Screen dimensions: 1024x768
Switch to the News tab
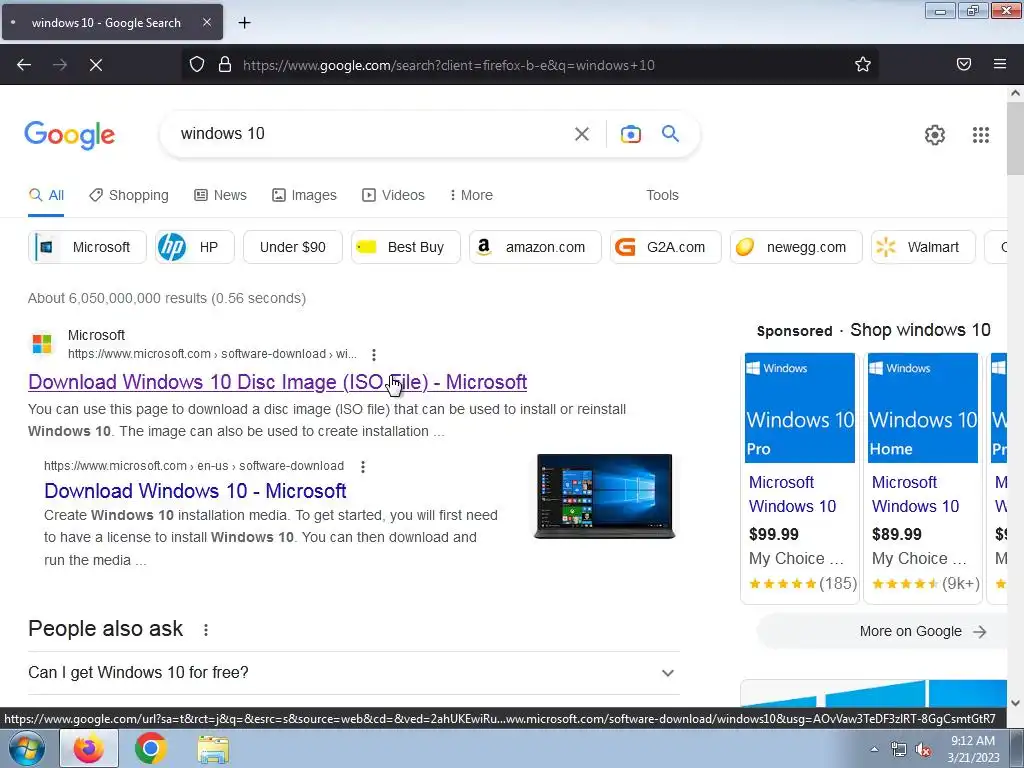[220, 195]
